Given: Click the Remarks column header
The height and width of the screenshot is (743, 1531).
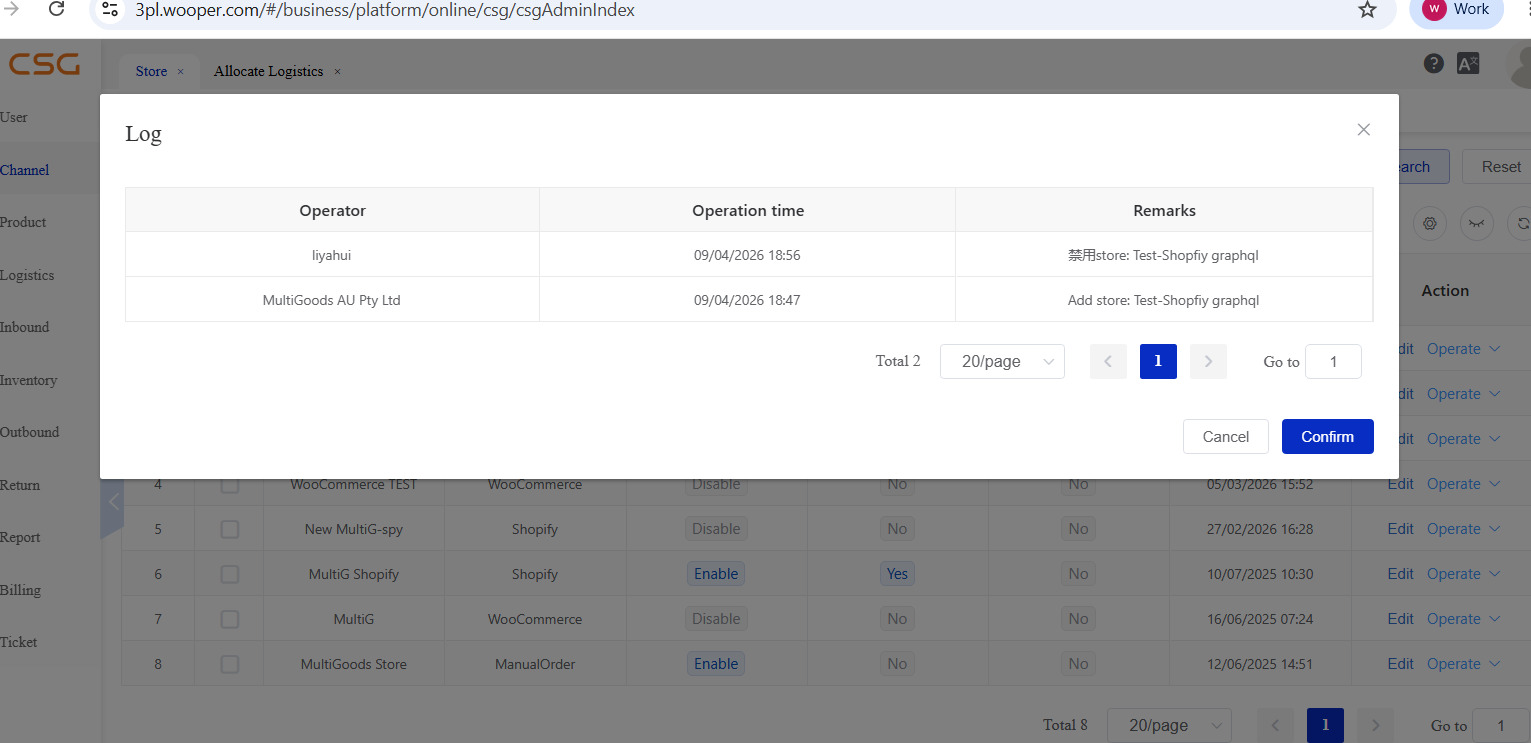Looking at the screenshot, I should [x=1164, y=210].
